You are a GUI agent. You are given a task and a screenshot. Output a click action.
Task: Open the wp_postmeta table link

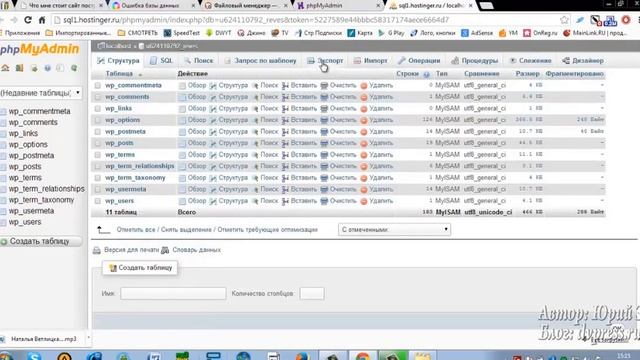125,132
